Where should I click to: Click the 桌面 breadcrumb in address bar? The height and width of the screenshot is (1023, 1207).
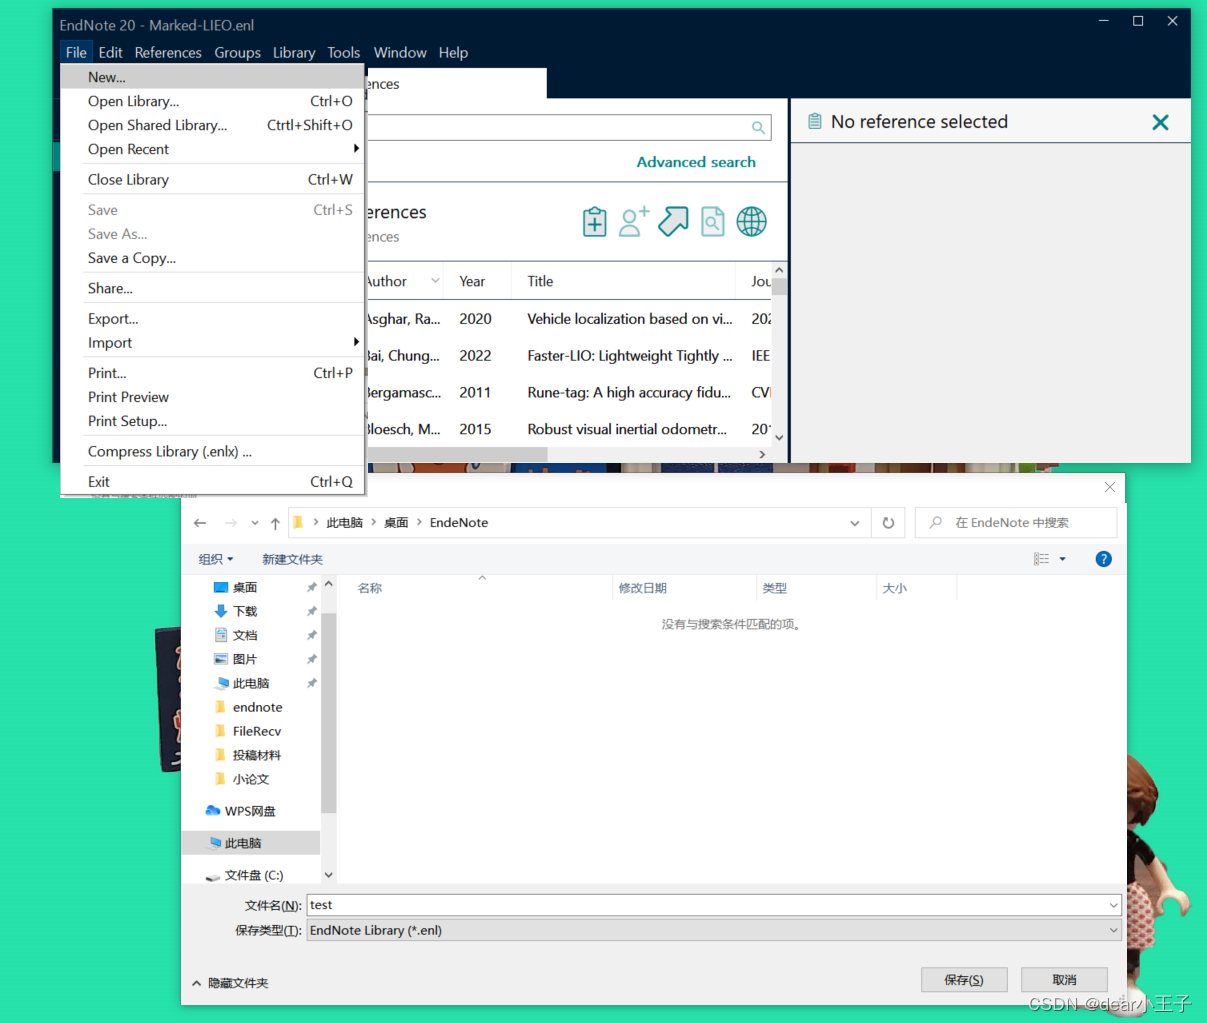(396, 523)
